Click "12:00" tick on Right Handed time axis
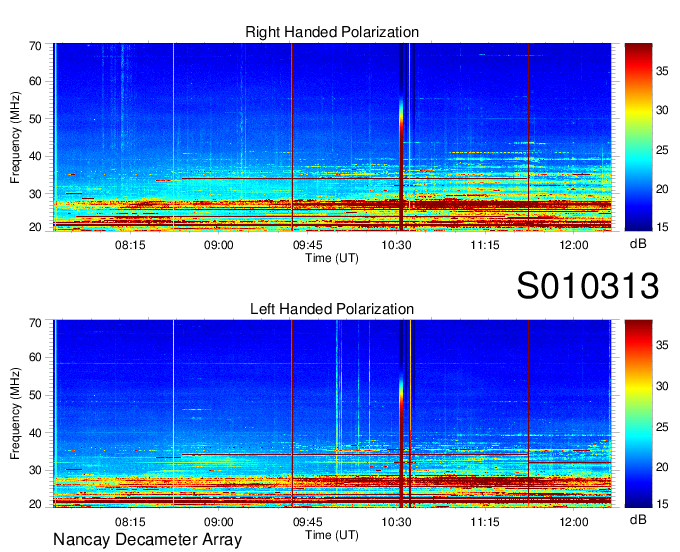The image size is (680, 552). pyautogui.click(x=574, y=245)
